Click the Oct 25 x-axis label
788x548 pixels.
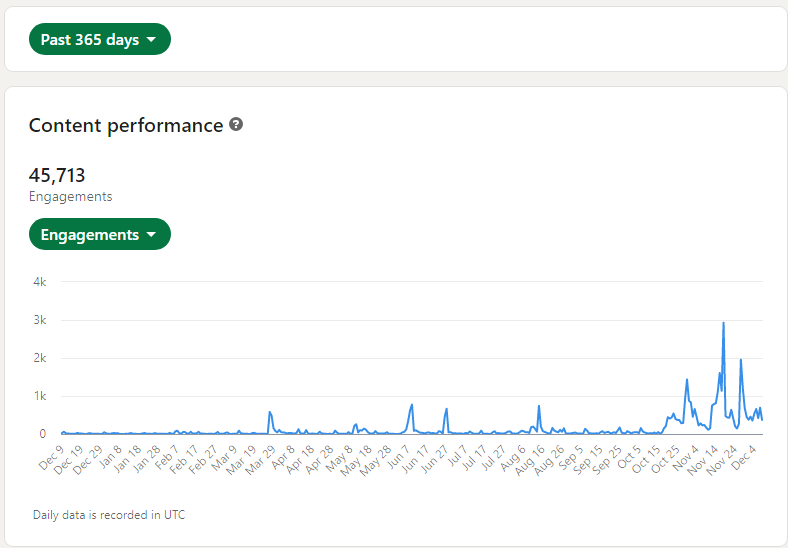[x=665, y=459]
